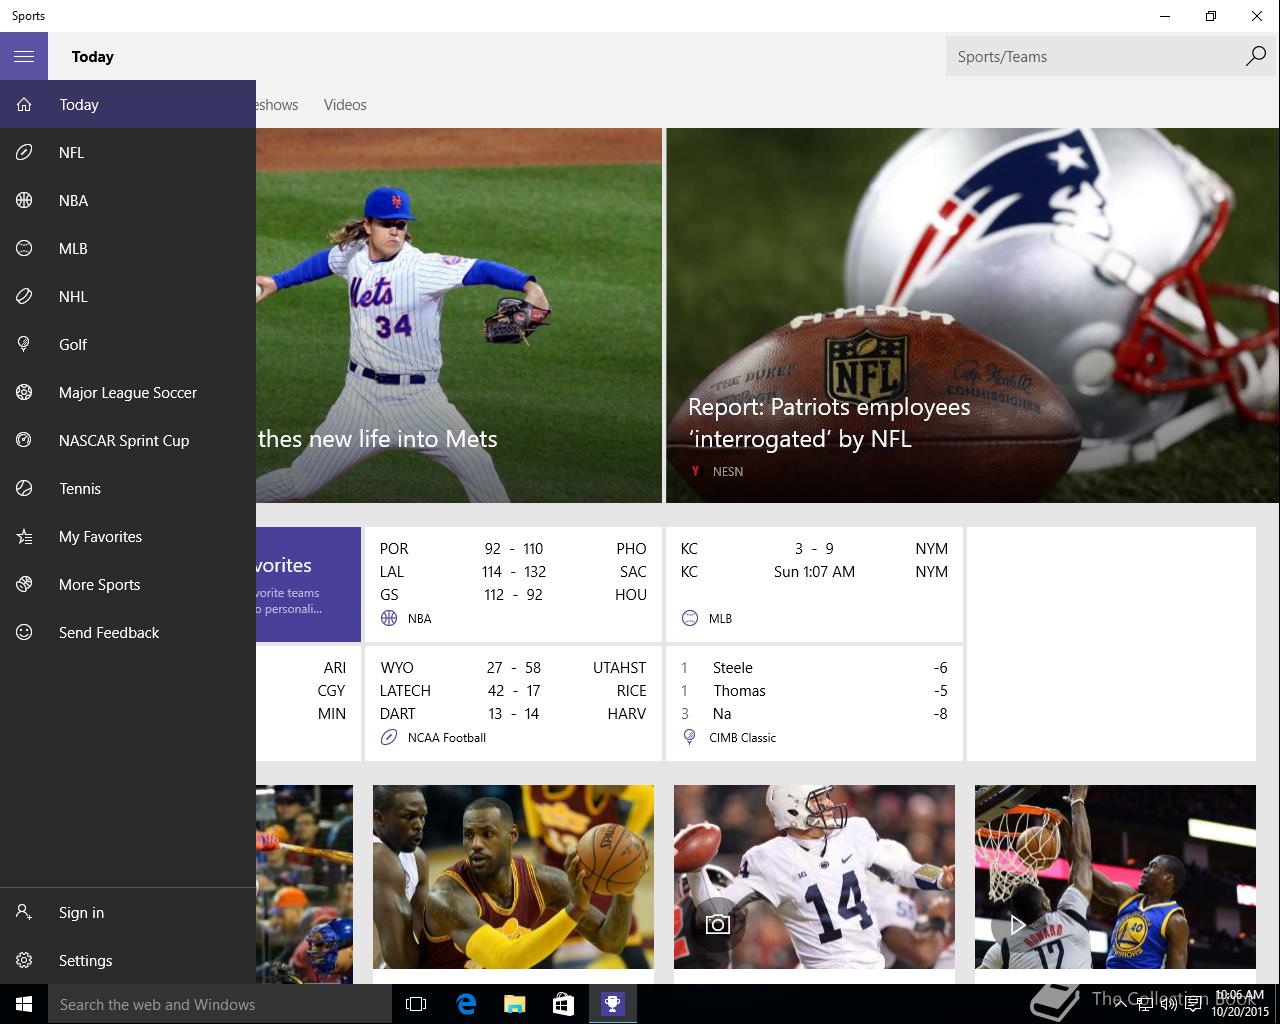Click the NFL football icon in sidebar

coord(24,152)
